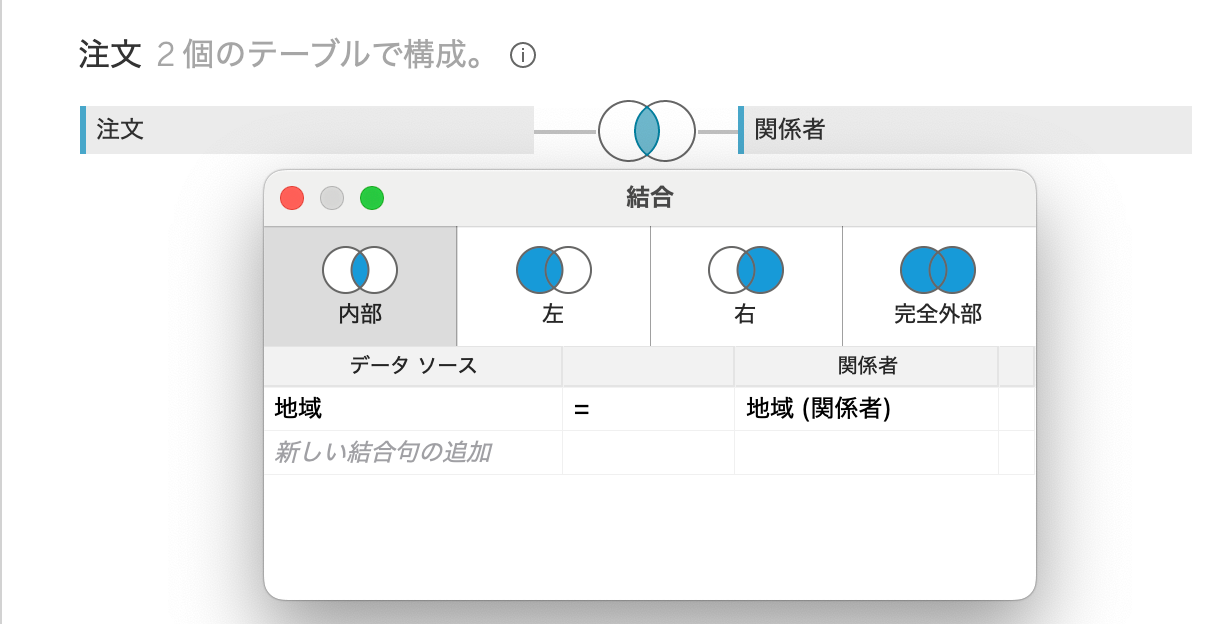The image size is (1218, 624).
Task: Open the equals operator dropdown
Action: [x=648, y=409]
